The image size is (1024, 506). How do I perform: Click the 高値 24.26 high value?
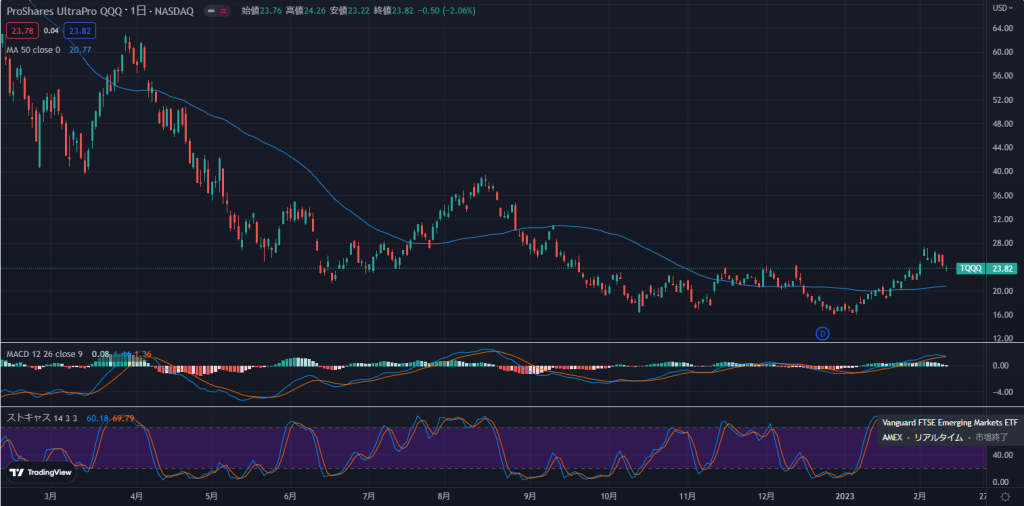(306, 11)
